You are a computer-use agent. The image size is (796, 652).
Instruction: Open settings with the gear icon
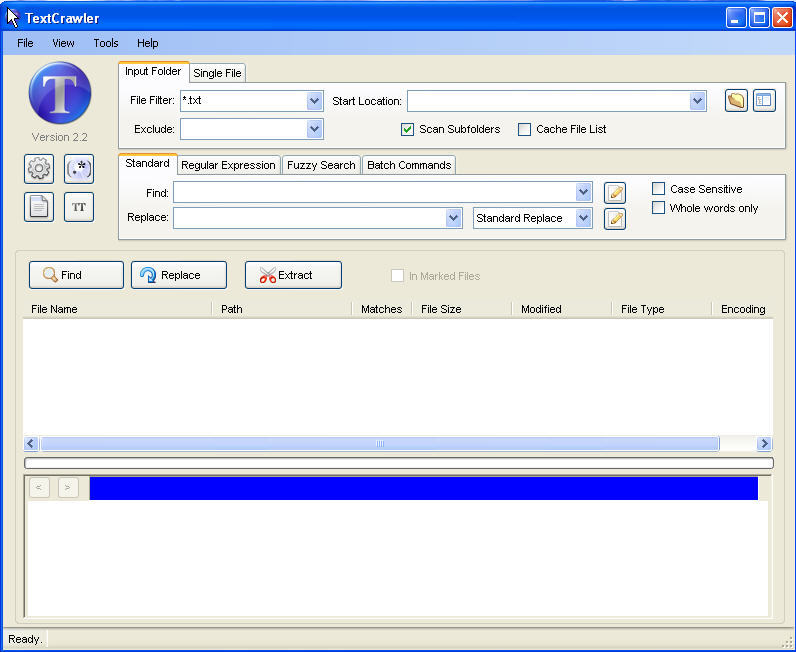point(39,169)
